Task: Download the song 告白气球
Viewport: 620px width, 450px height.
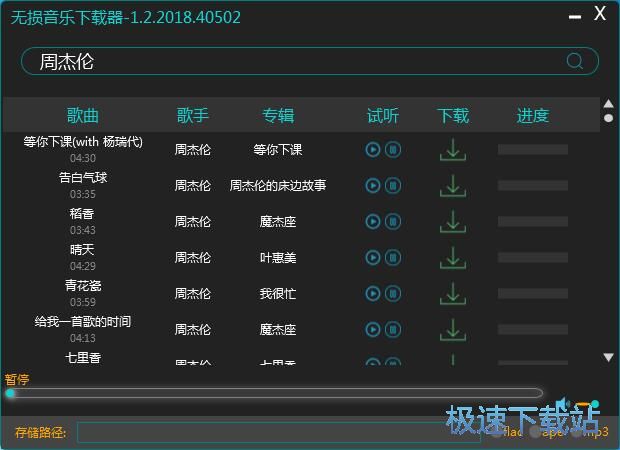Action: (453, 185)
